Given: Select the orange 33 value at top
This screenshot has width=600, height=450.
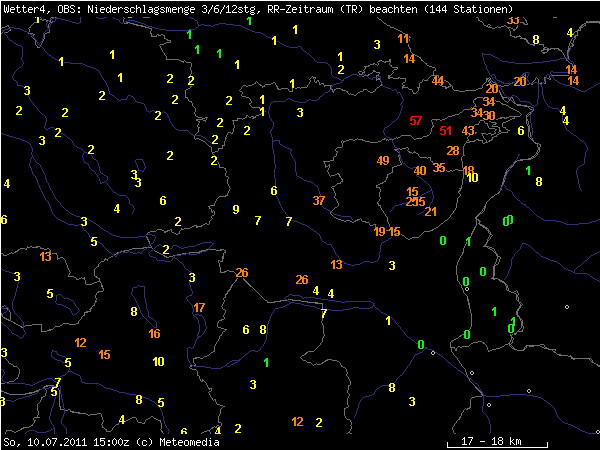Looking at the screenshot, I should coord(513,21).
